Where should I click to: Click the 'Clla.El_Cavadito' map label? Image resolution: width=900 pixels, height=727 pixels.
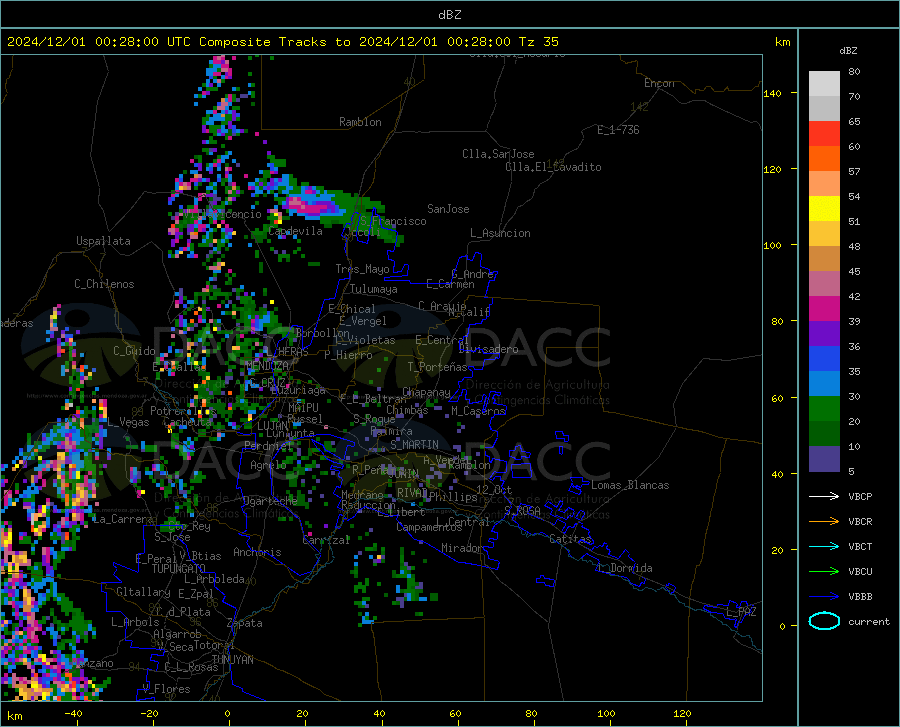pos(553,167)
